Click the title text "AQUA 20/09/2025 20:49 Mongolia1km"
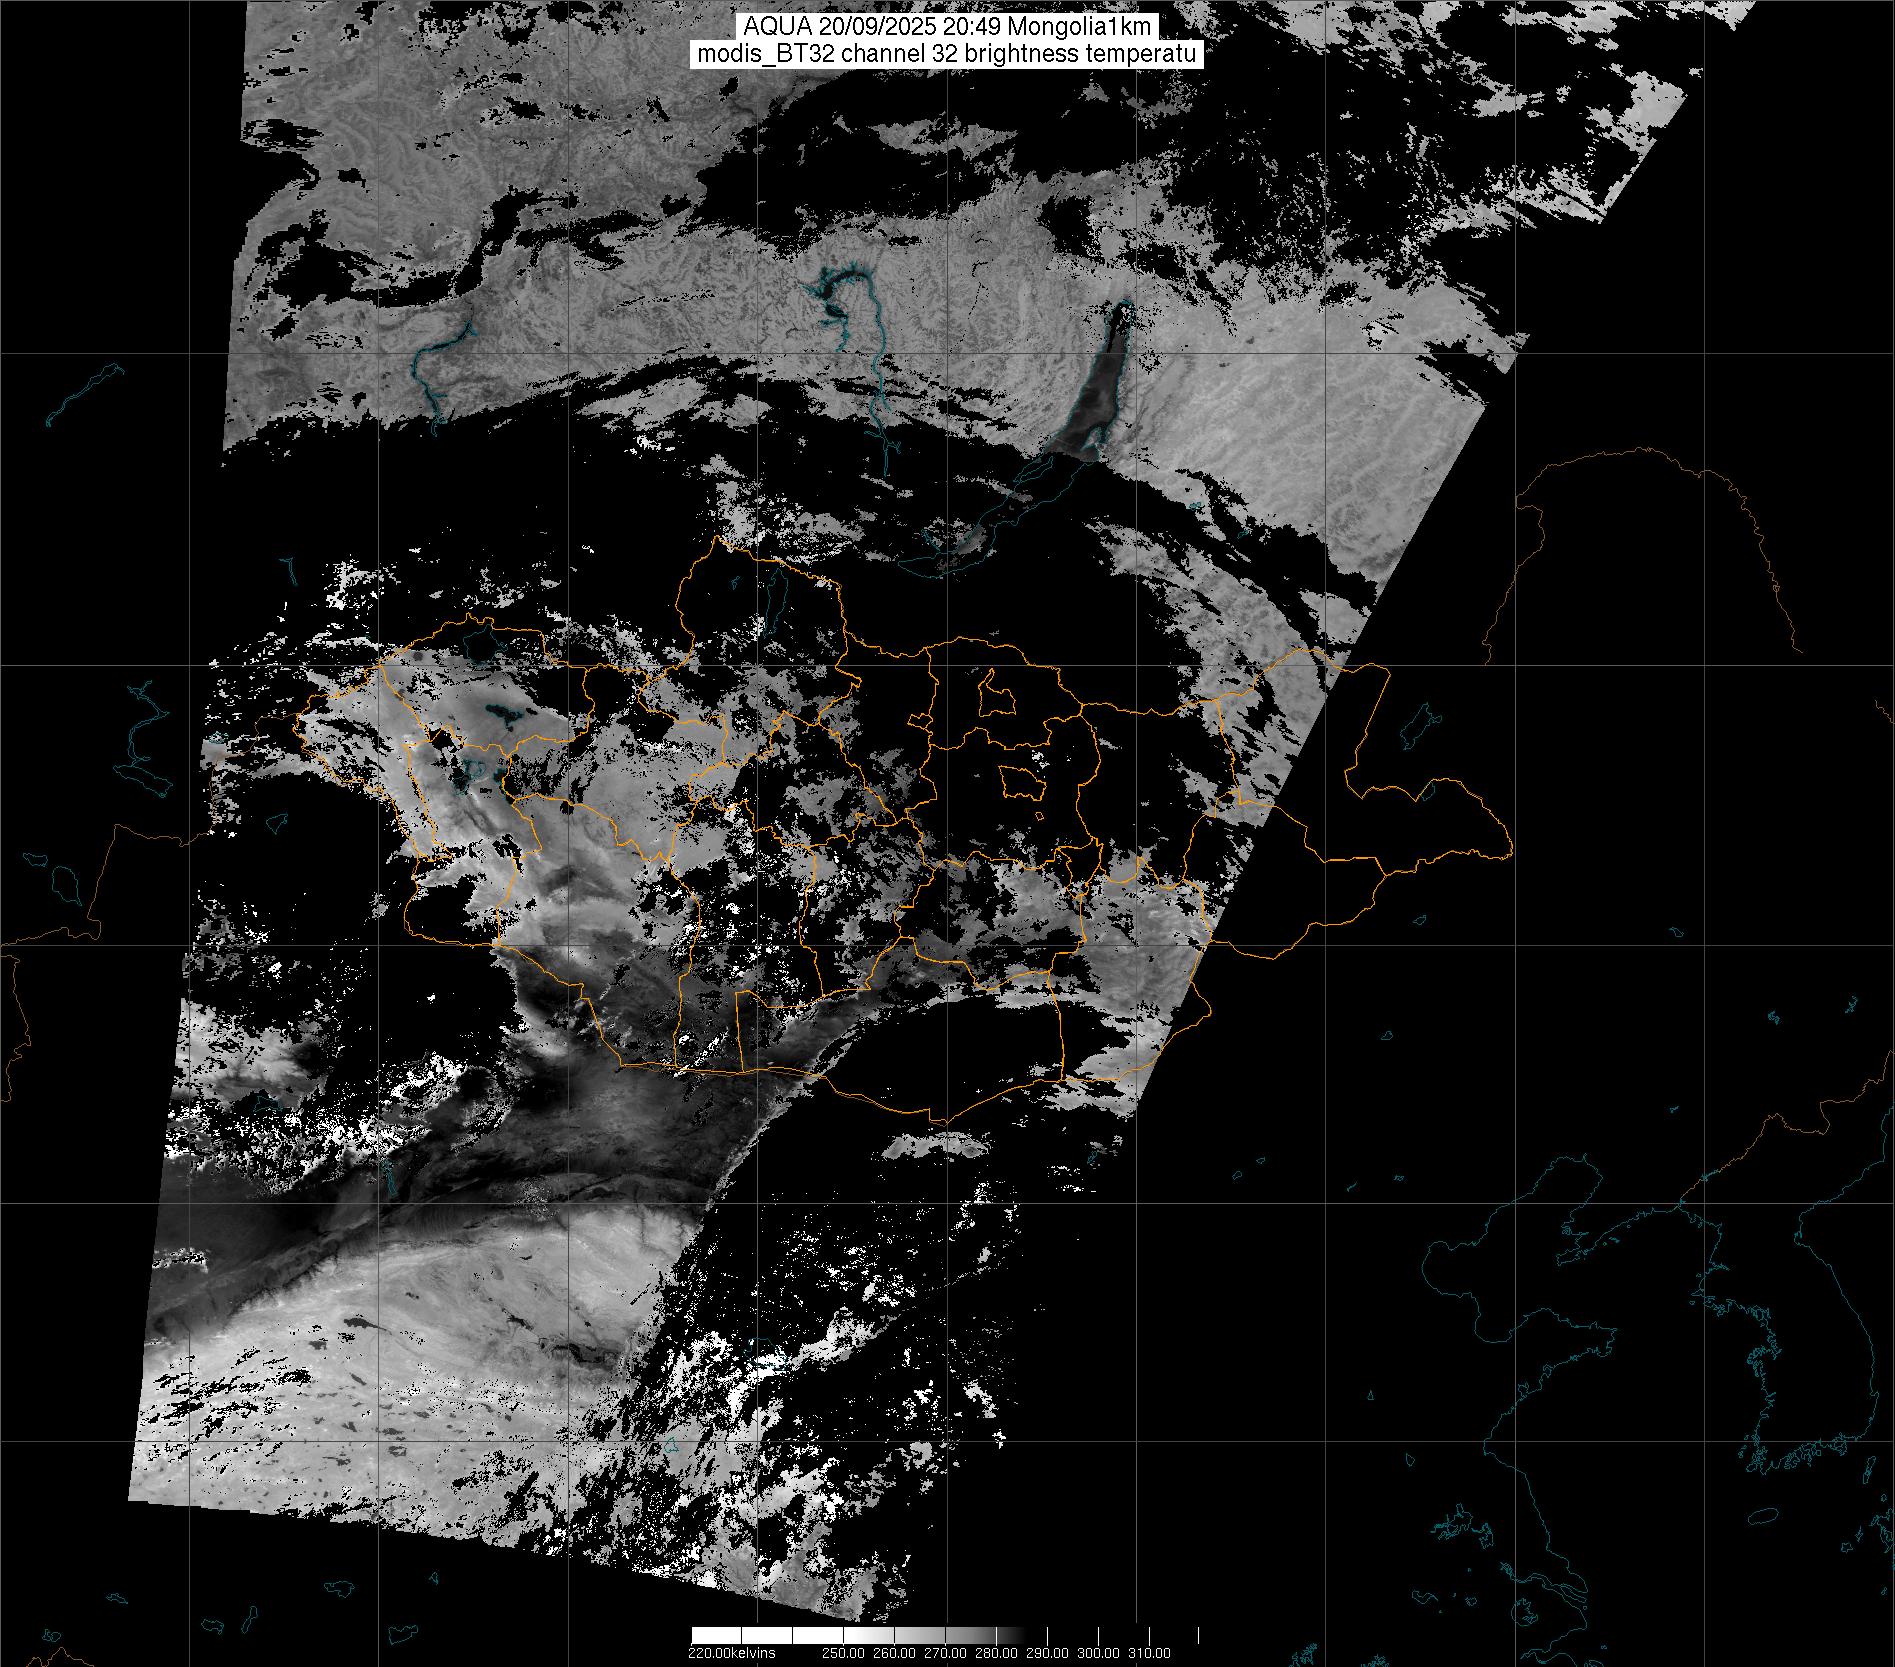This screenshot has width=1895, height=1667. [x=946, y=27]
